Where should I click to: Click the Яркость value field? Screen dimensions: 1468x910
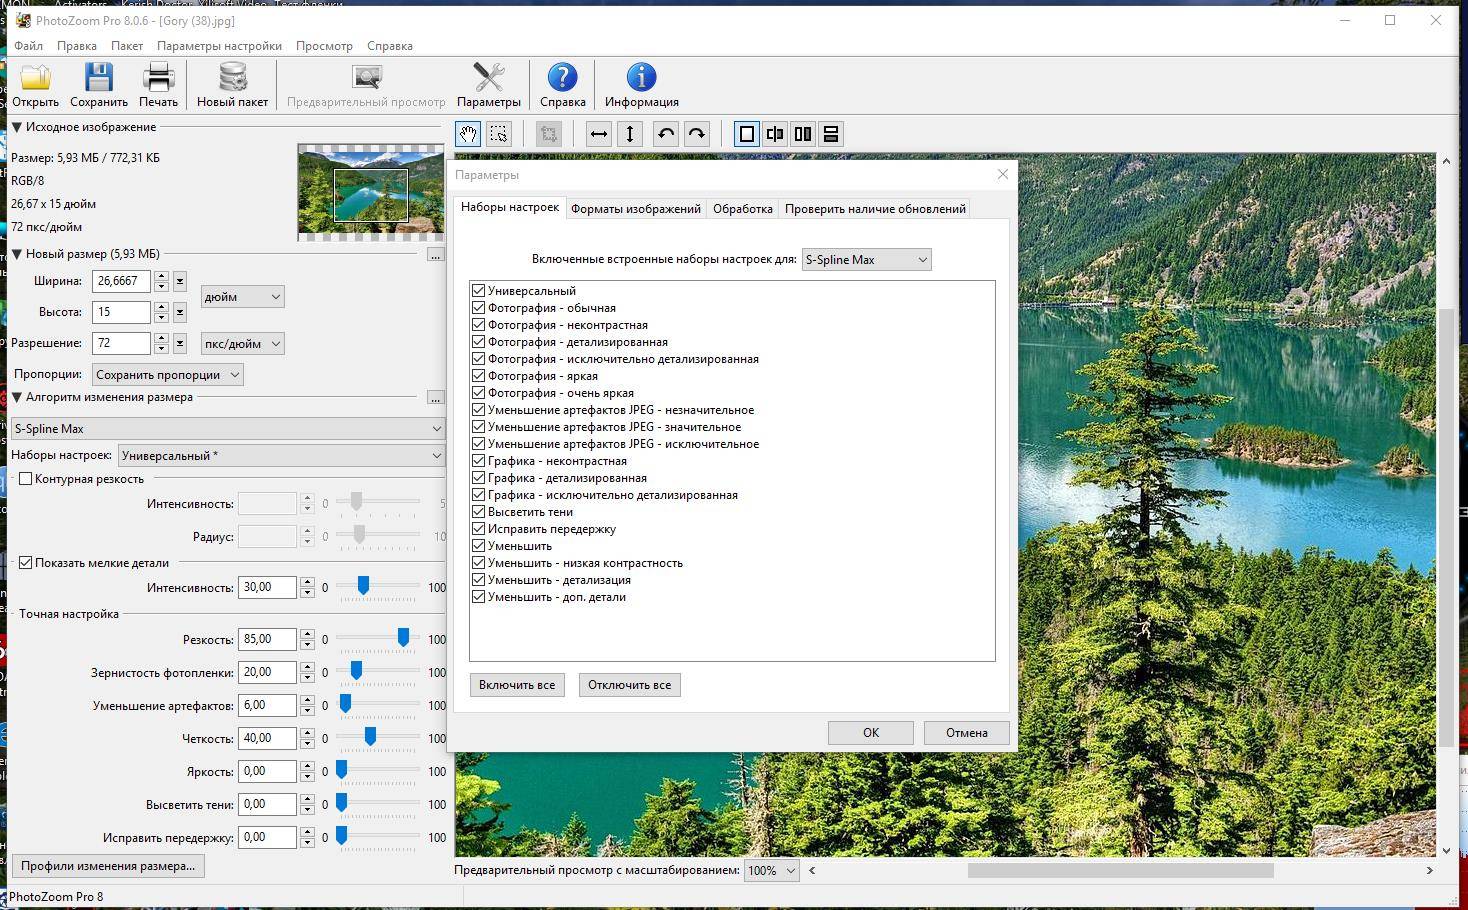click(x=268, y=772)
